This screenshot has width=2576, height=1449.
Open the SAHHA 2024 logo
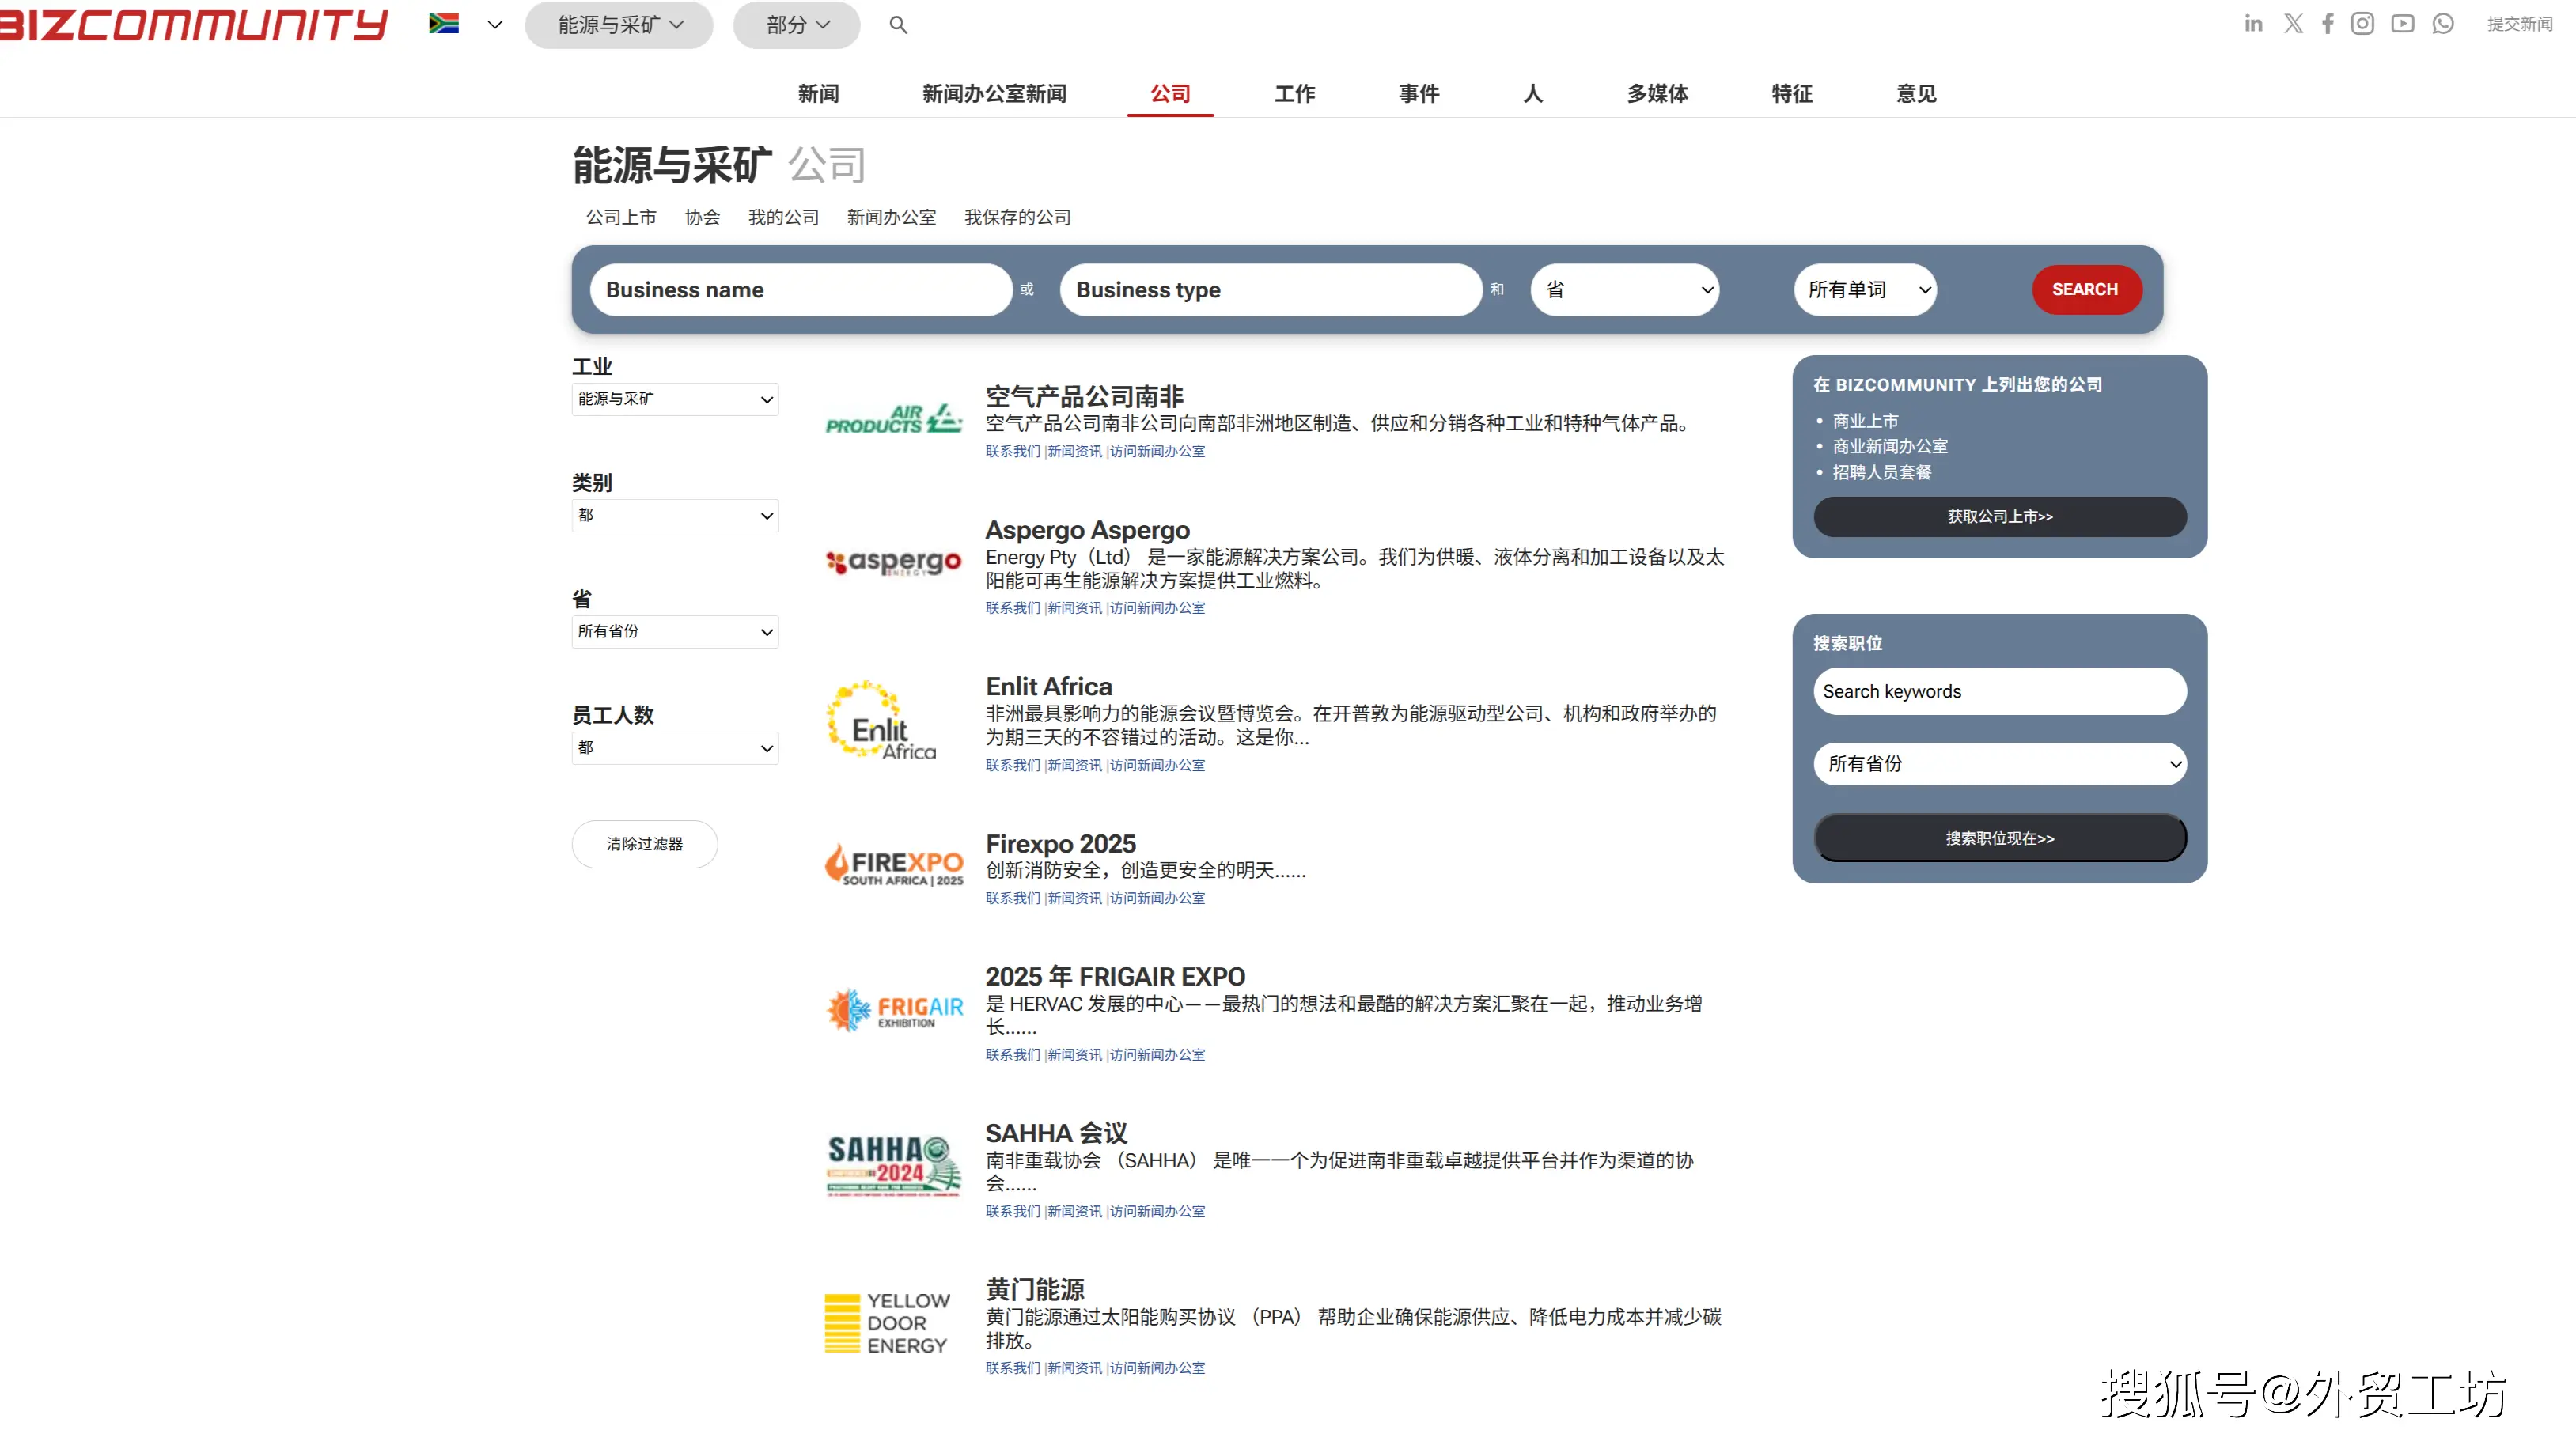[893, 1165]
